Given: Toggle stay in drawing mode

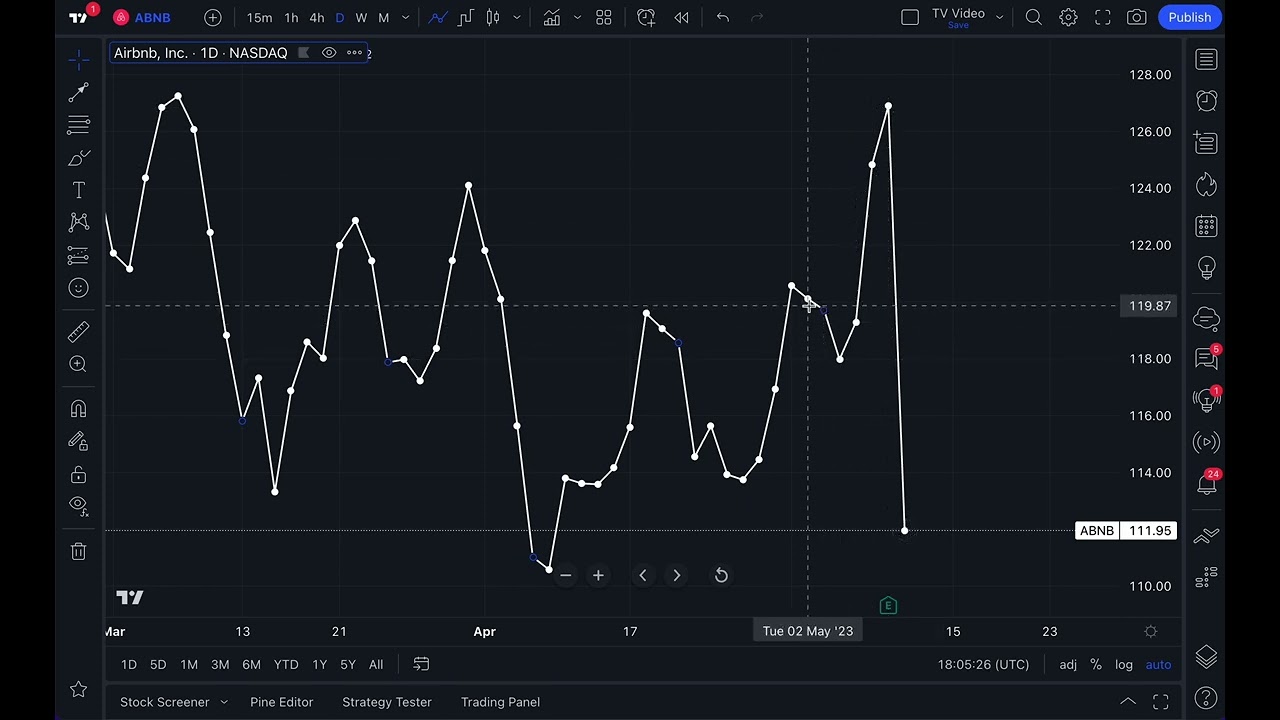Looking at the screenshot, I should coord(79,442).
